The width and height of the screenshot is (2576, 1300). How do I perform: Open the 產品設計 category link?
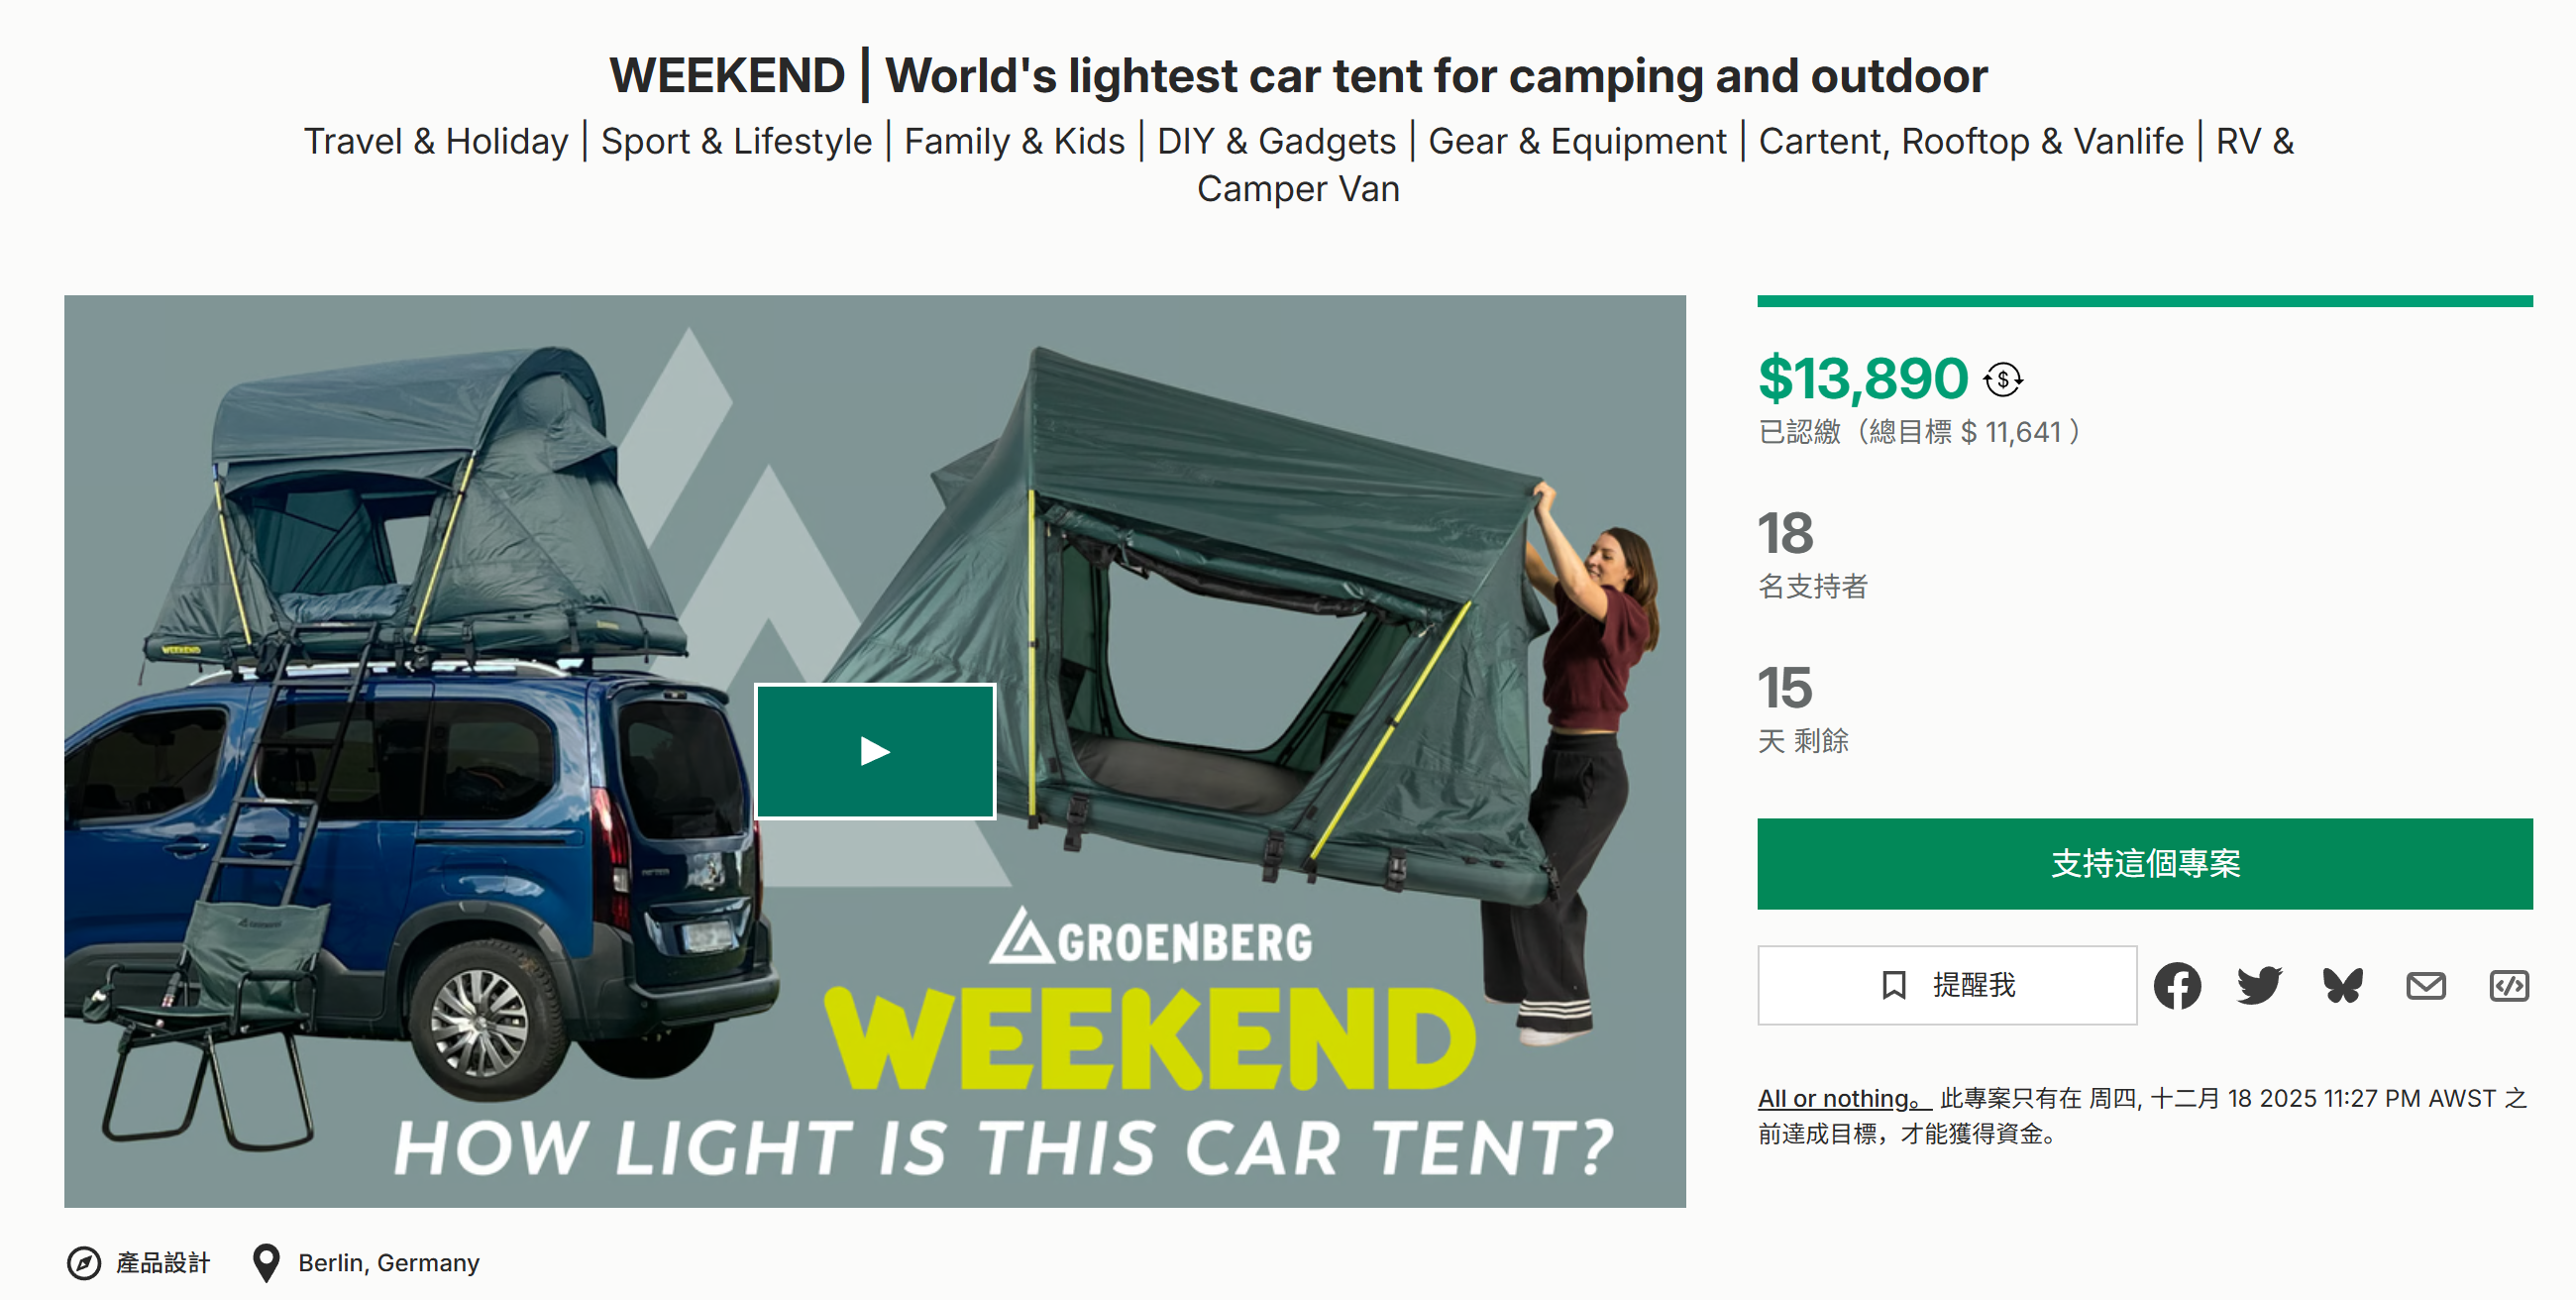pyautogui.click(x=163, y=1263)
